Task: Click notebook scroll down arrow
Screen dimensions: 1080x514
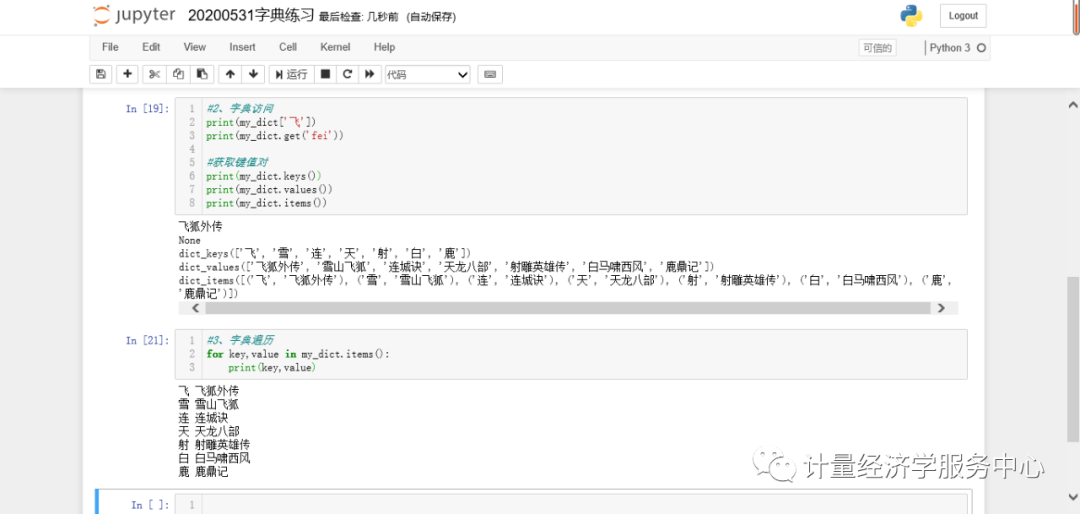Action: 1072,495
